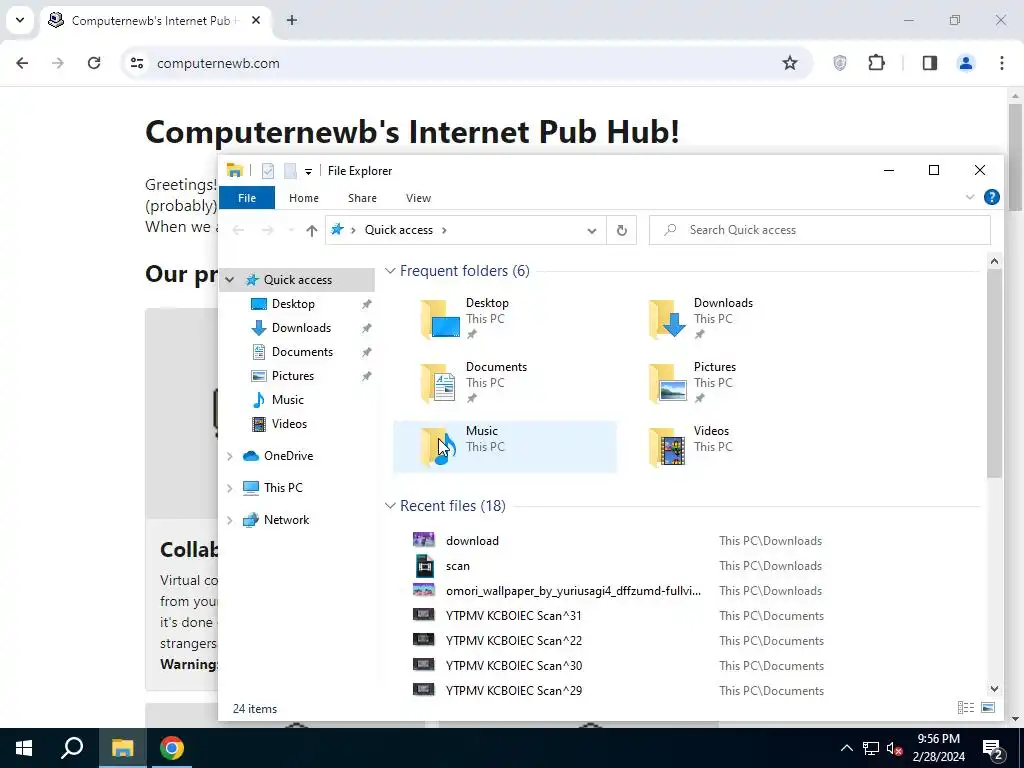Image resolution: width=1024 pixels, height=768 pixels.
Task: Select the Music folder in Frequent folders
Action: coord(505,447)
